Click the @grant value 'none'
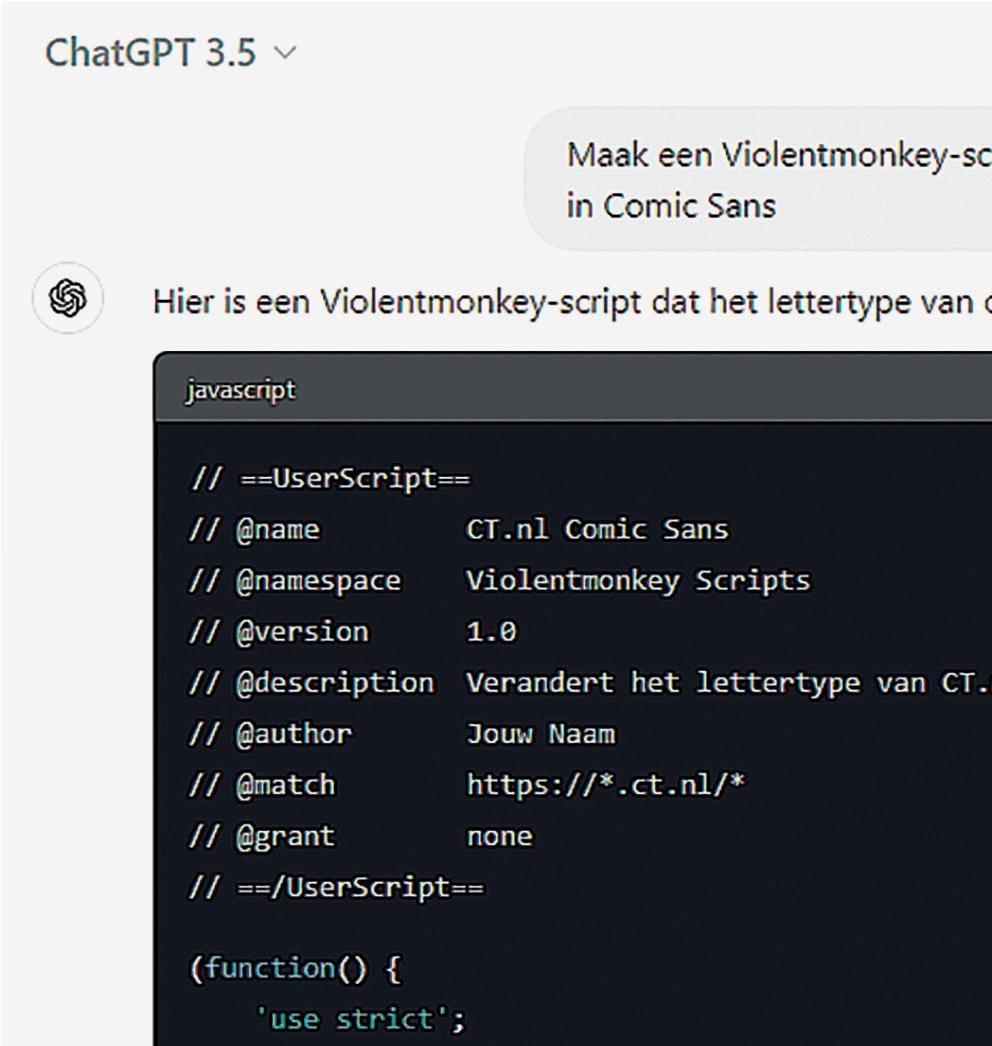 coord(499,836)
